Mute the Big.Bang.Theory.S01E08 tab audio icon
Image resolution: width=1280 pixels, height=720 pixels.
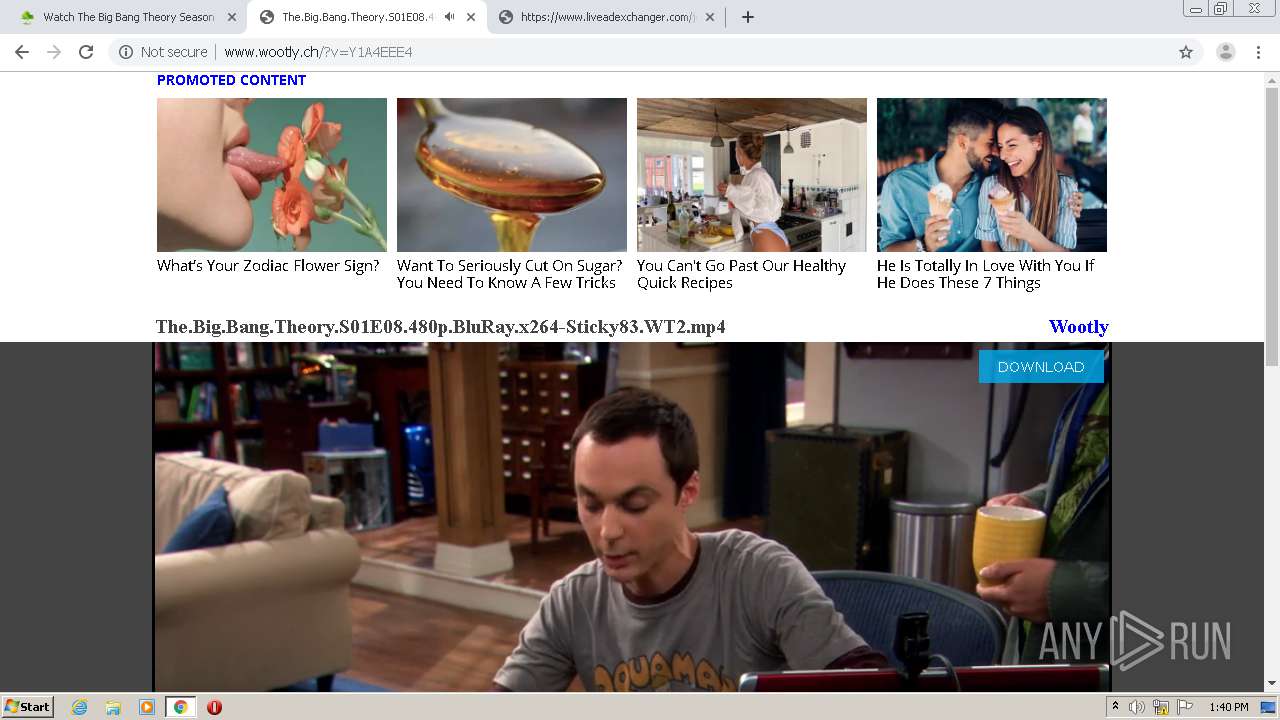450,17
